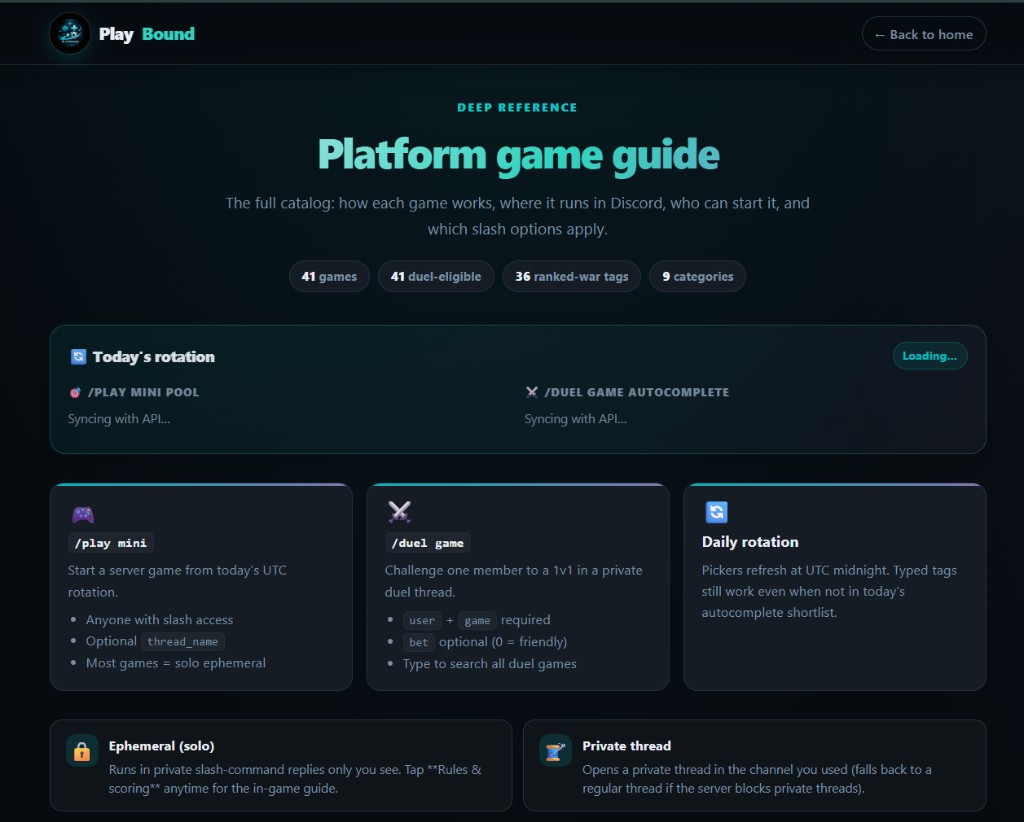This screenshot has width=1024, height=822.
Task: Click the thread_name code tag
Action: point(183,642)
